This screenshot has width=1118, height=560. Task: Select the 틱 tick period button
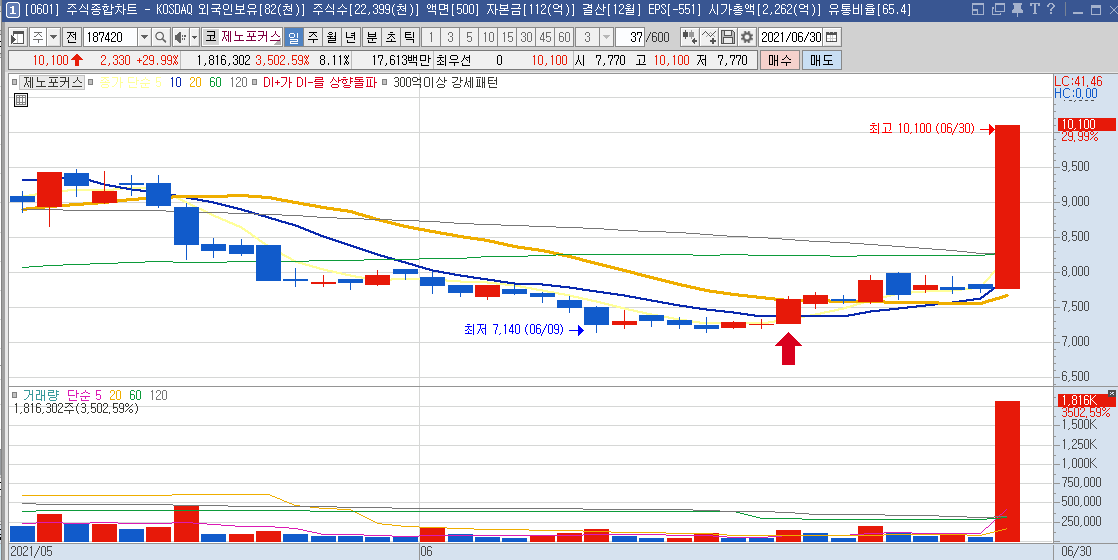pos(409,37)
